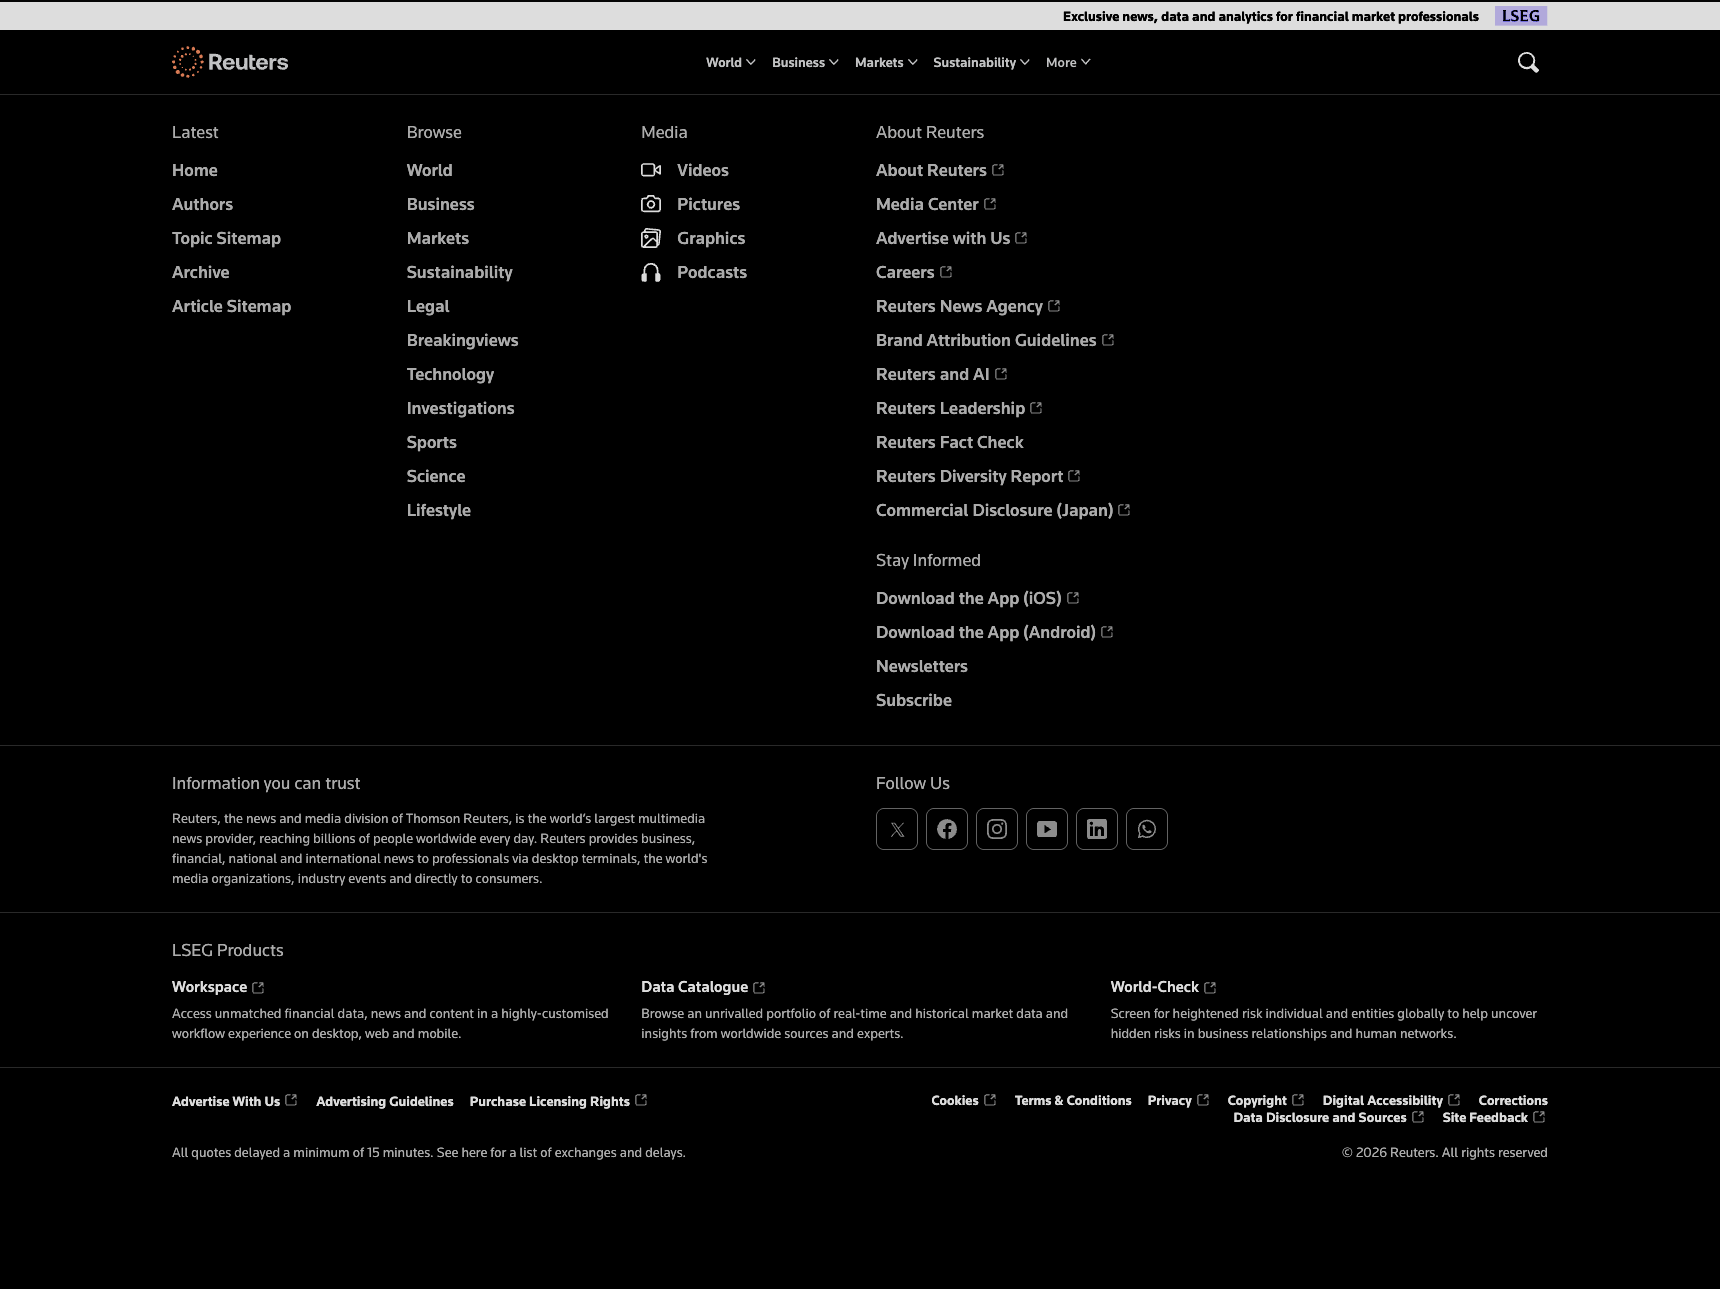Image resolution: width=1720 pixels, height=1289 pixels.
Task: Open Reuters Instagram icon
Action: pyautogui.click(x=997, y=829)
